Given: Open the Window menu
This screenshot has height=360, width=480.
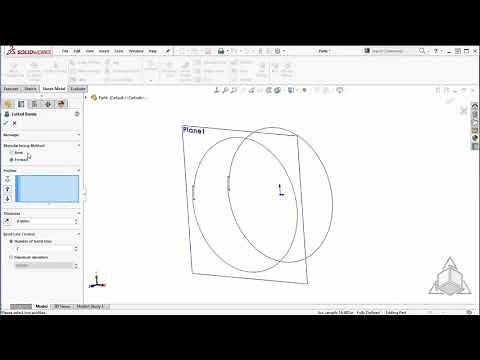Looking at the screenshot, I should tap(136, 51).
